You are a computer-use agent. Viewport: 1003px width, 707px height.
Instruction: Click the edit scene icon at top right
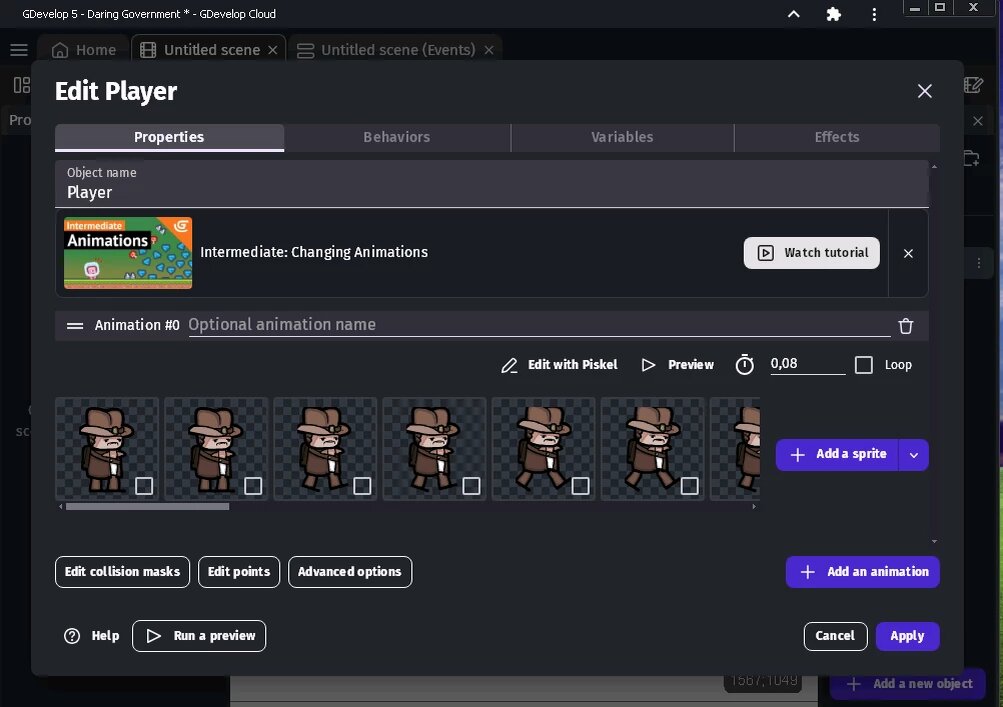coord(973,85)
